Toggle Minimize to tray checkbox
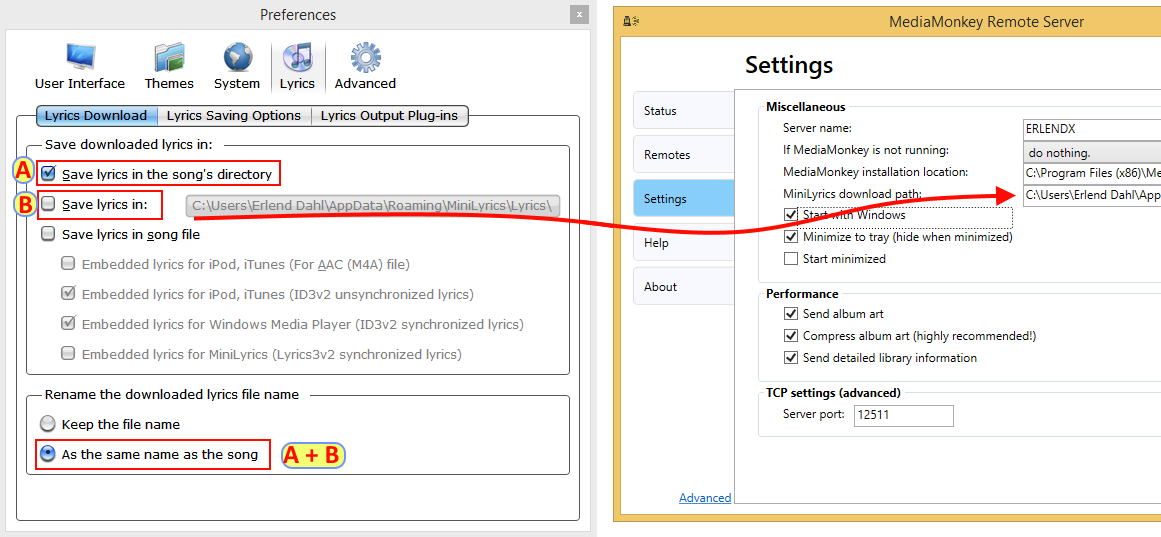Screen dimensions: 1161x537 791,237
